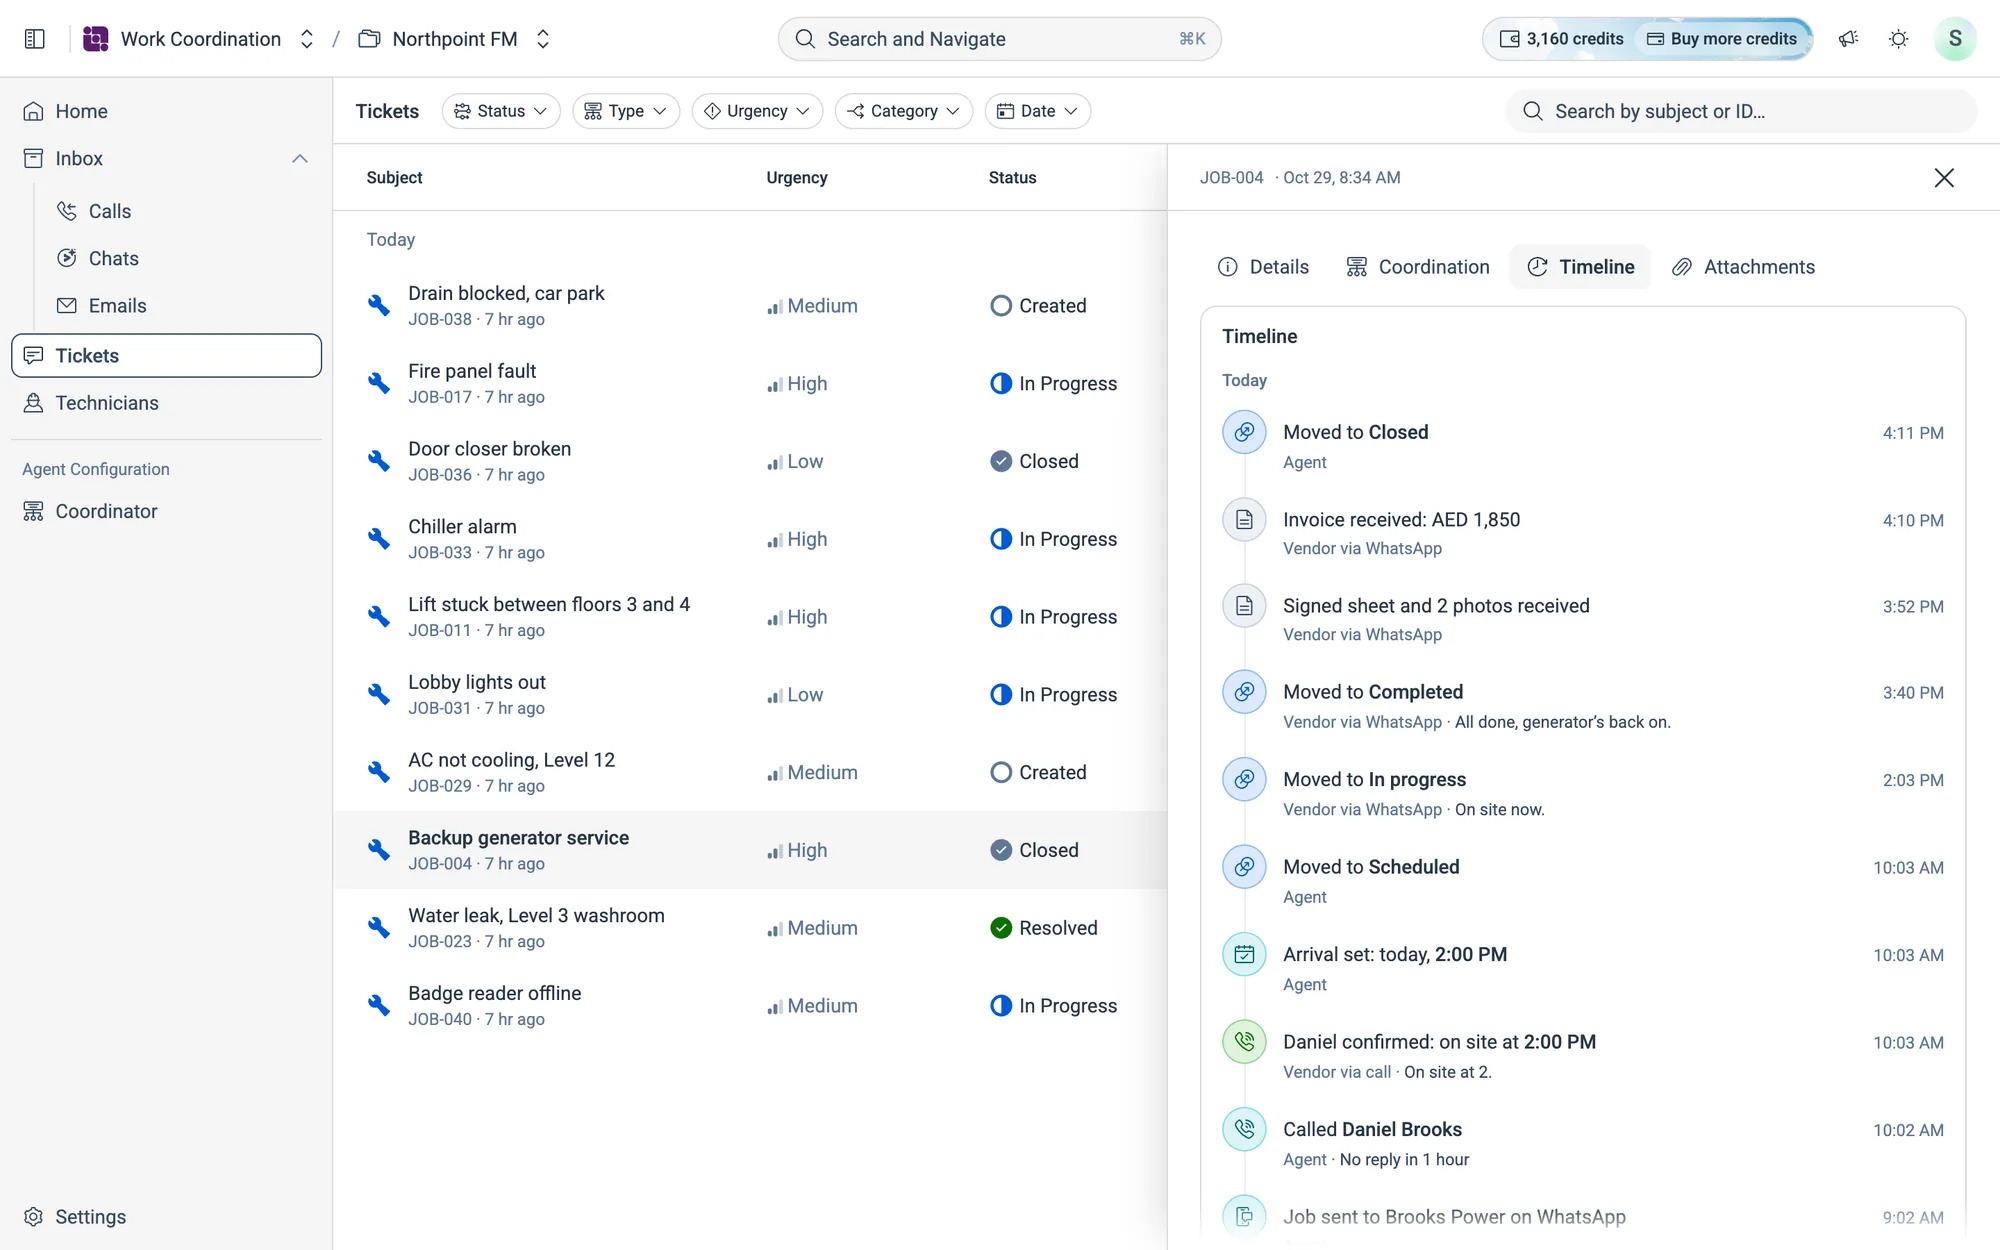Click the Daniel confirmed phone icon
The height and width of the screenshot is (1250, 2000).
coord(1244,1042)
